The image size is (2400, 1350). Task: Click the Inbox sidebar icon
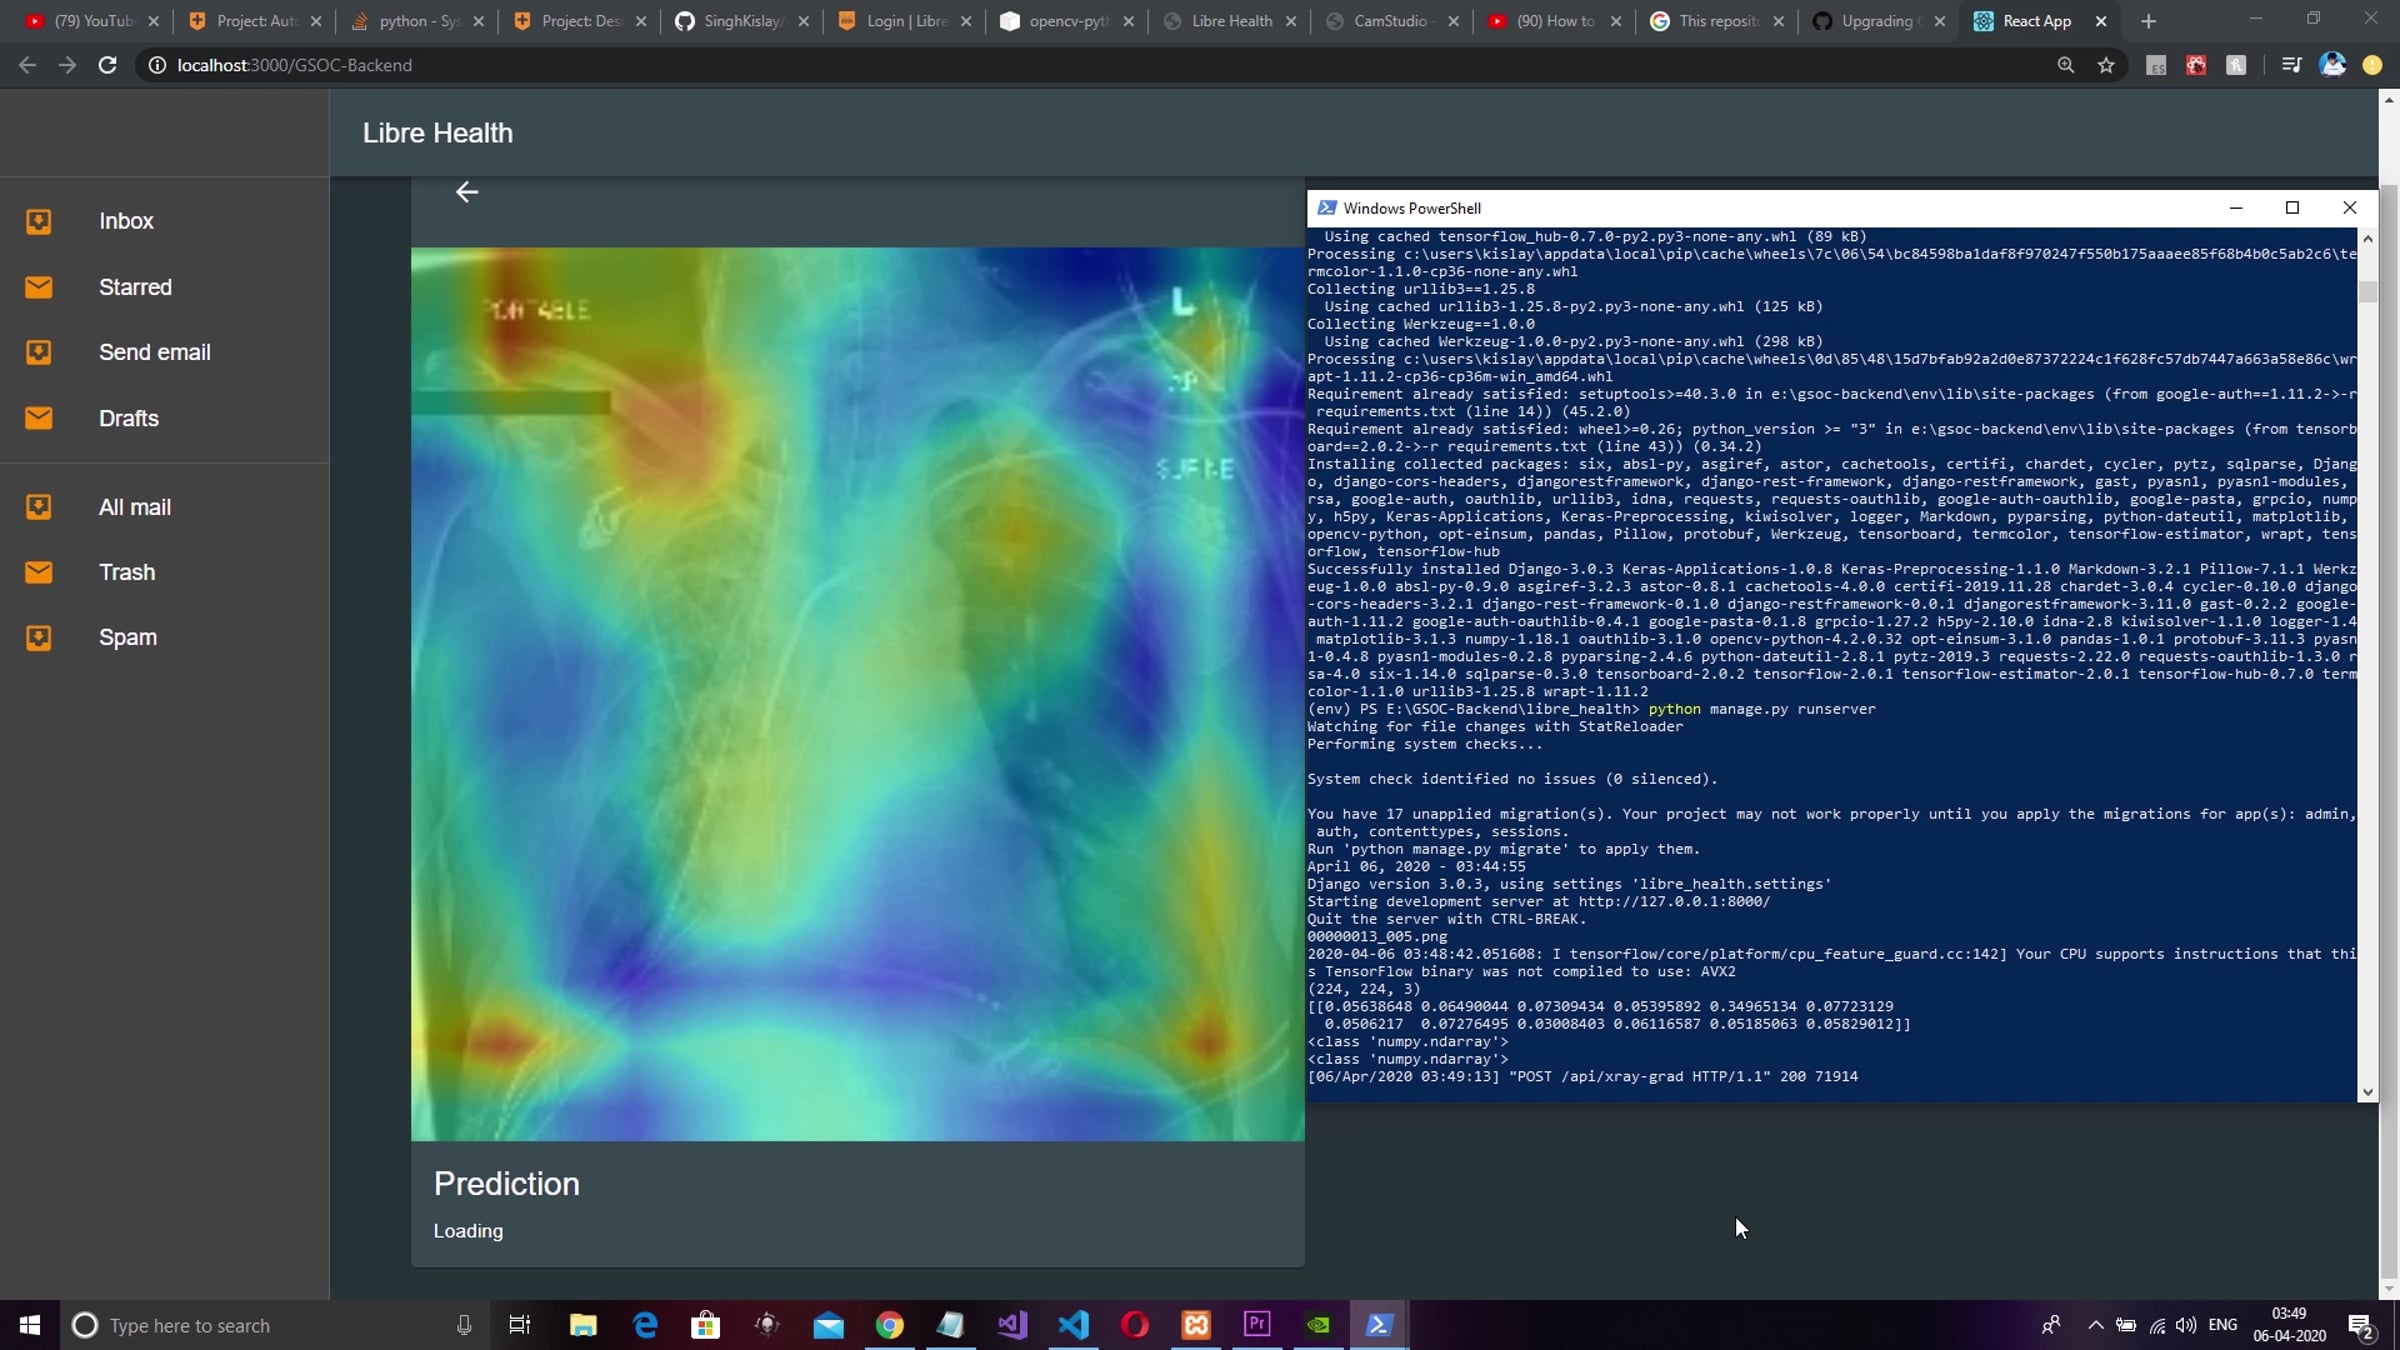coord(38,221)
